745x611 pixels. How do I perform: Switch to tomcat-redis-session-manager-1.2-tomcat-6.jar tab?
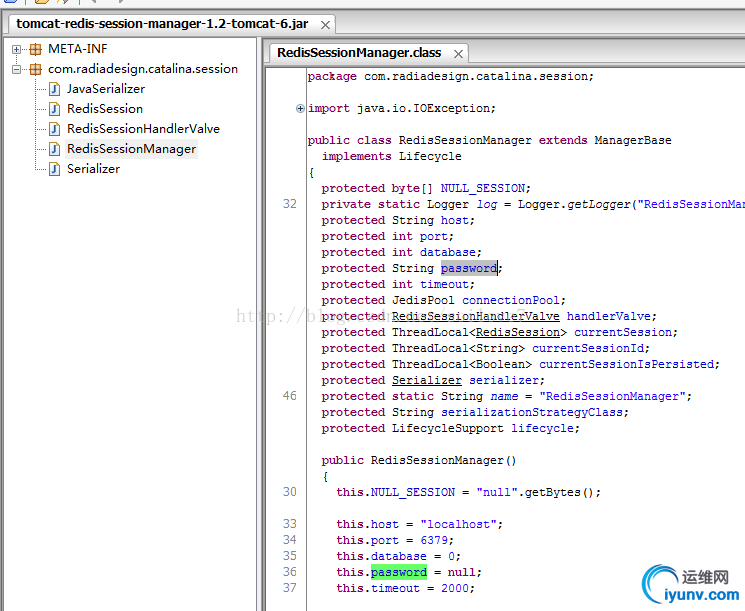(162, 24)
